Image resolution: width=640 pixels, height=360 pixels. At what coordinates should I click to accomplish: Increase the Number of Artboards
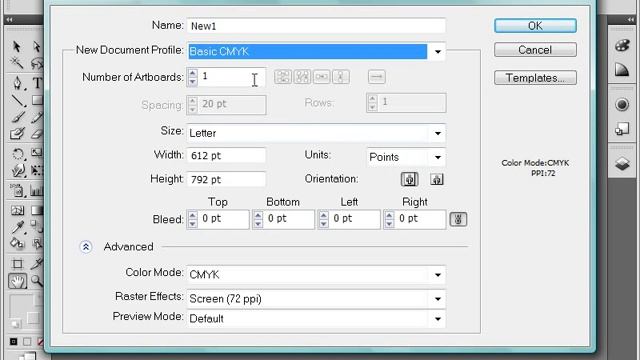(x=192, y=73)
